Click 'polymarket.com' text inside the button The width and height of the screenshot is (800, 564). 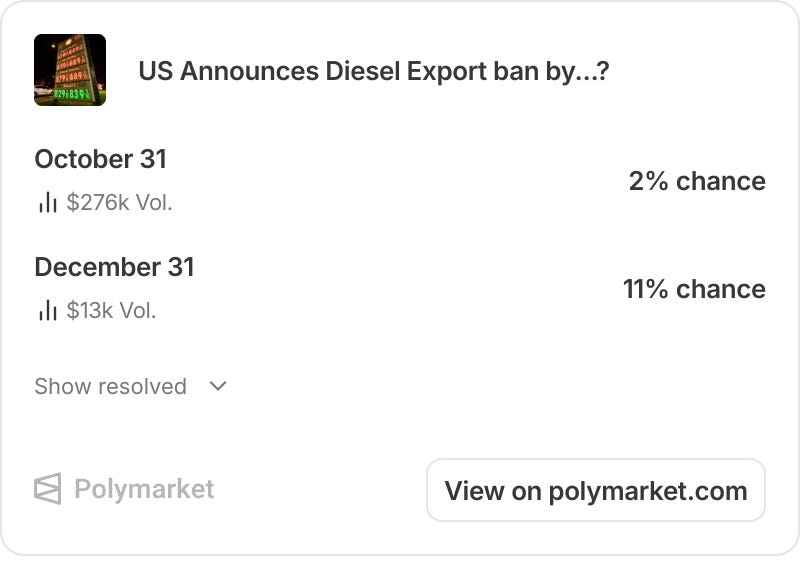[648, 492]
